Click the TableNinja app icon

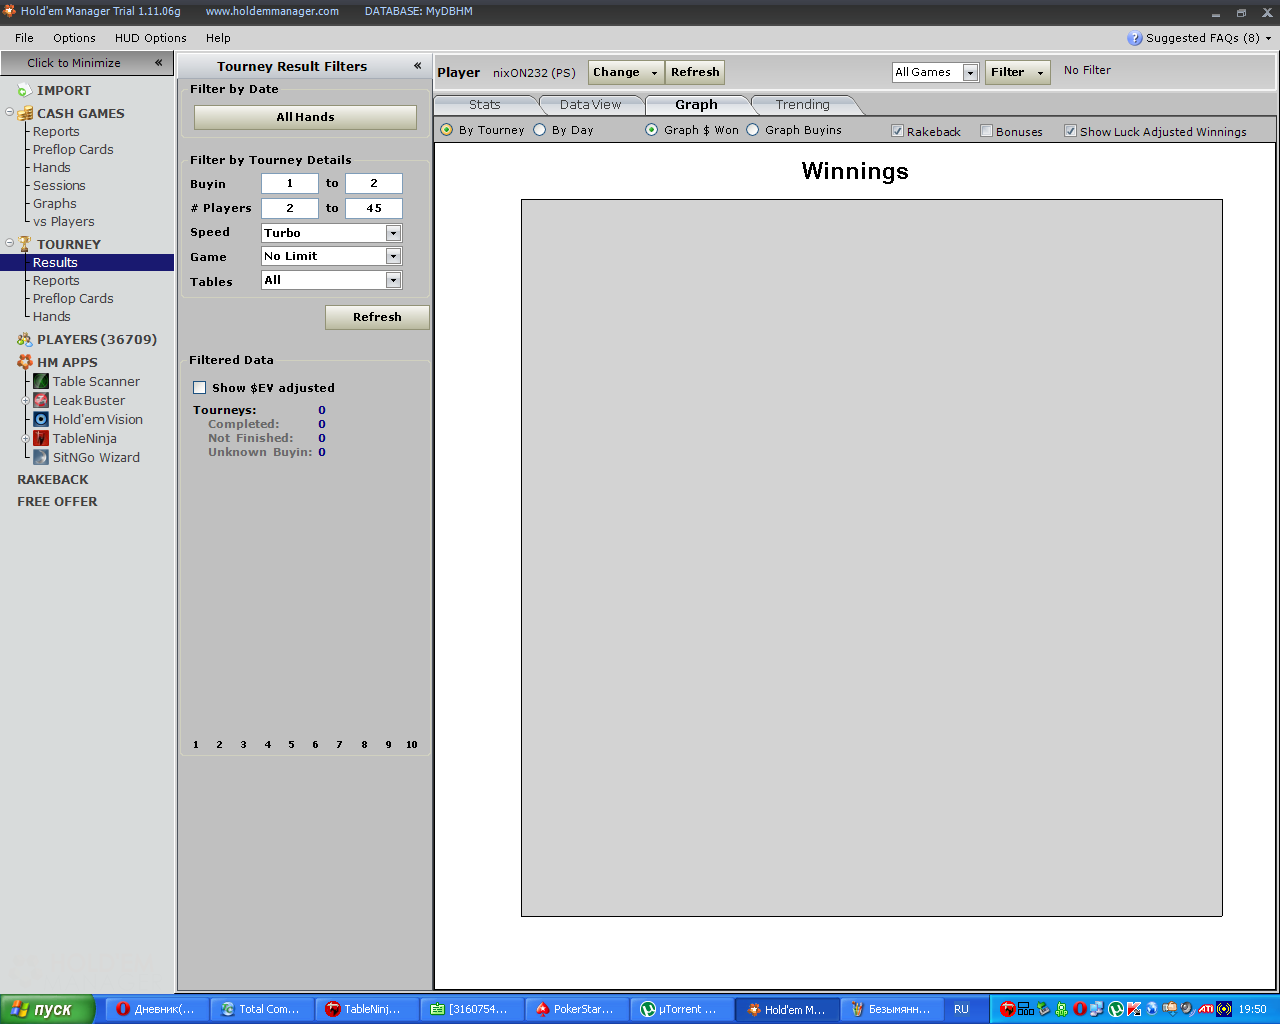pos(41,438)
